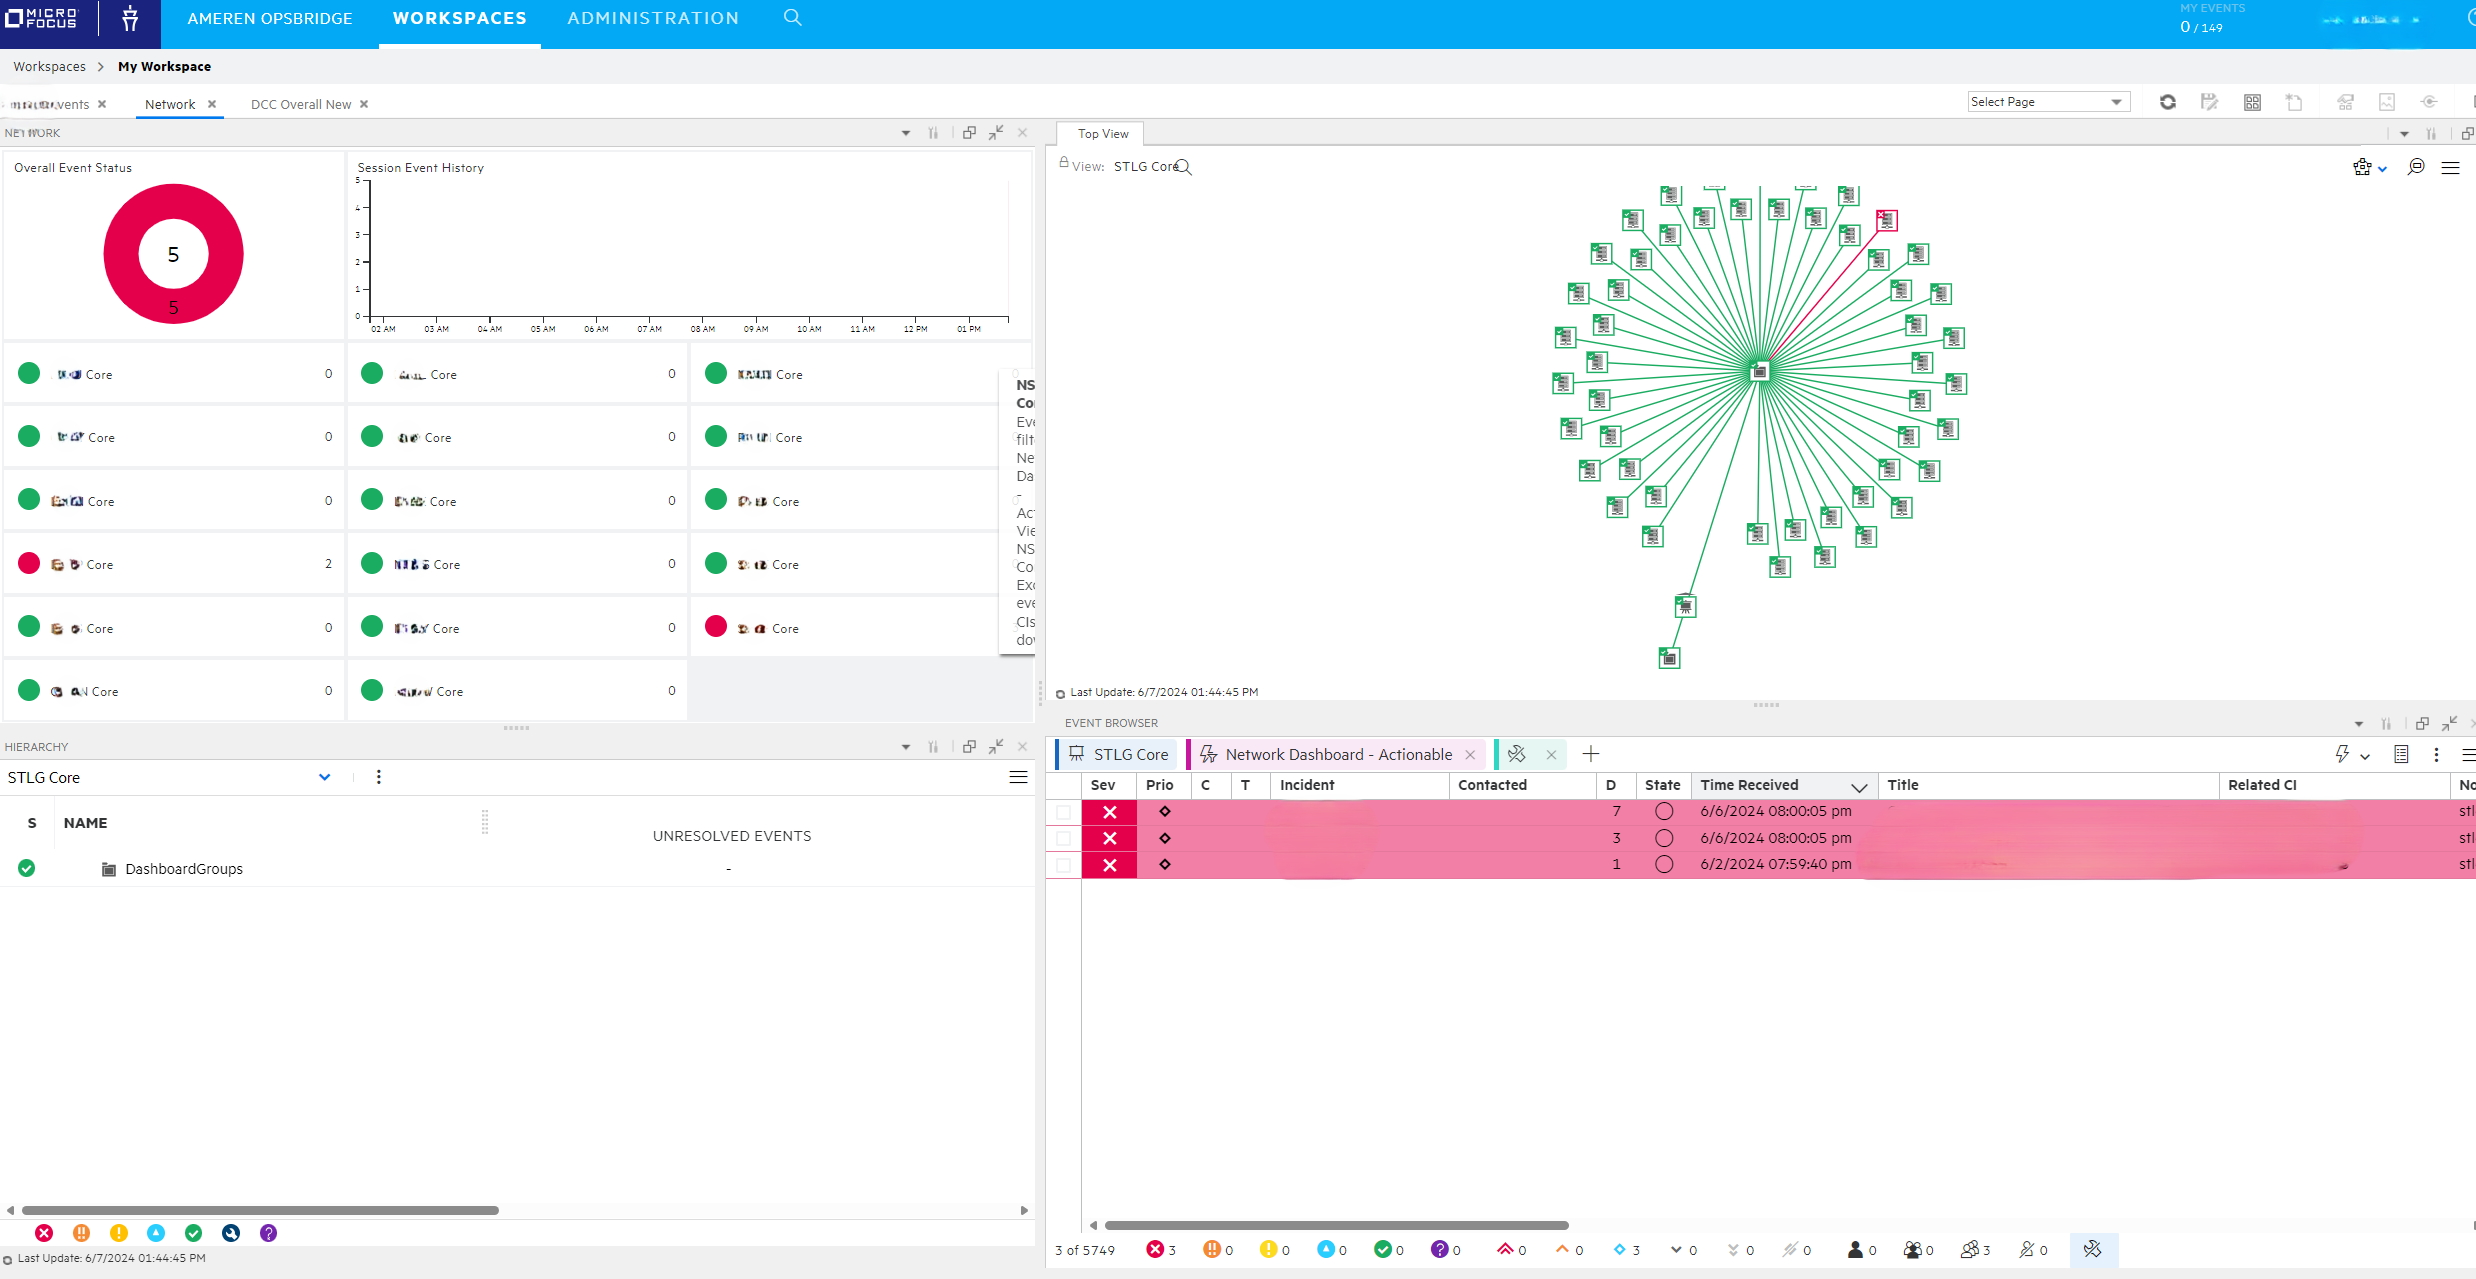Add a new event browser tab with plus
This screenshot has width=2476, height=1279.
pyautogui.click(x=1591, y=754)
